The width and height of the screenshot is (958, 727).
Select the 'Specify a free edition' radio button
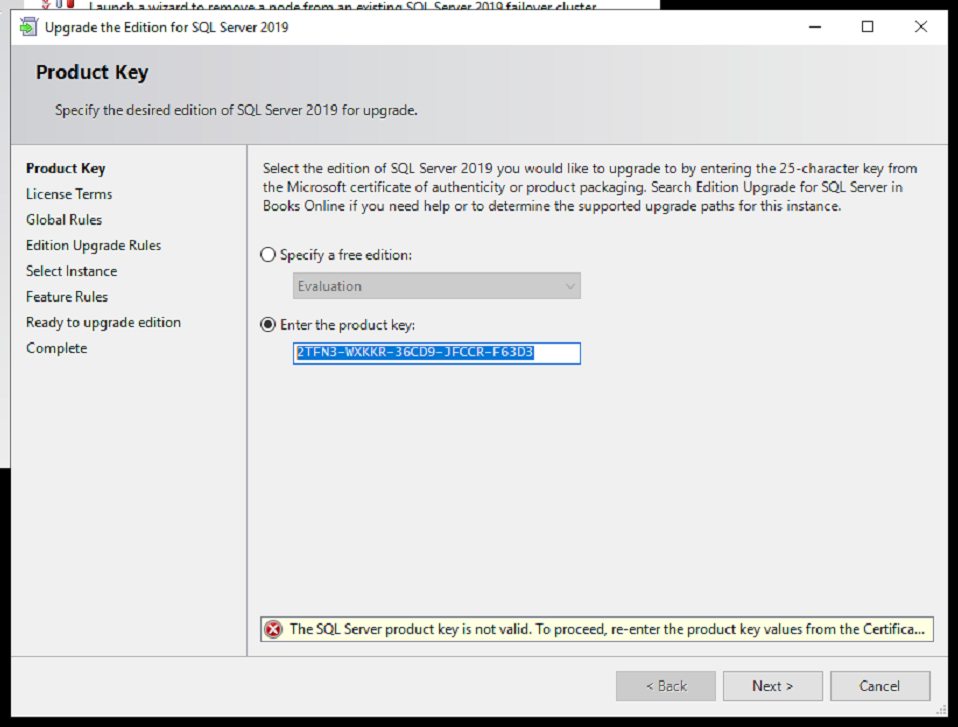tap(268, 255)
